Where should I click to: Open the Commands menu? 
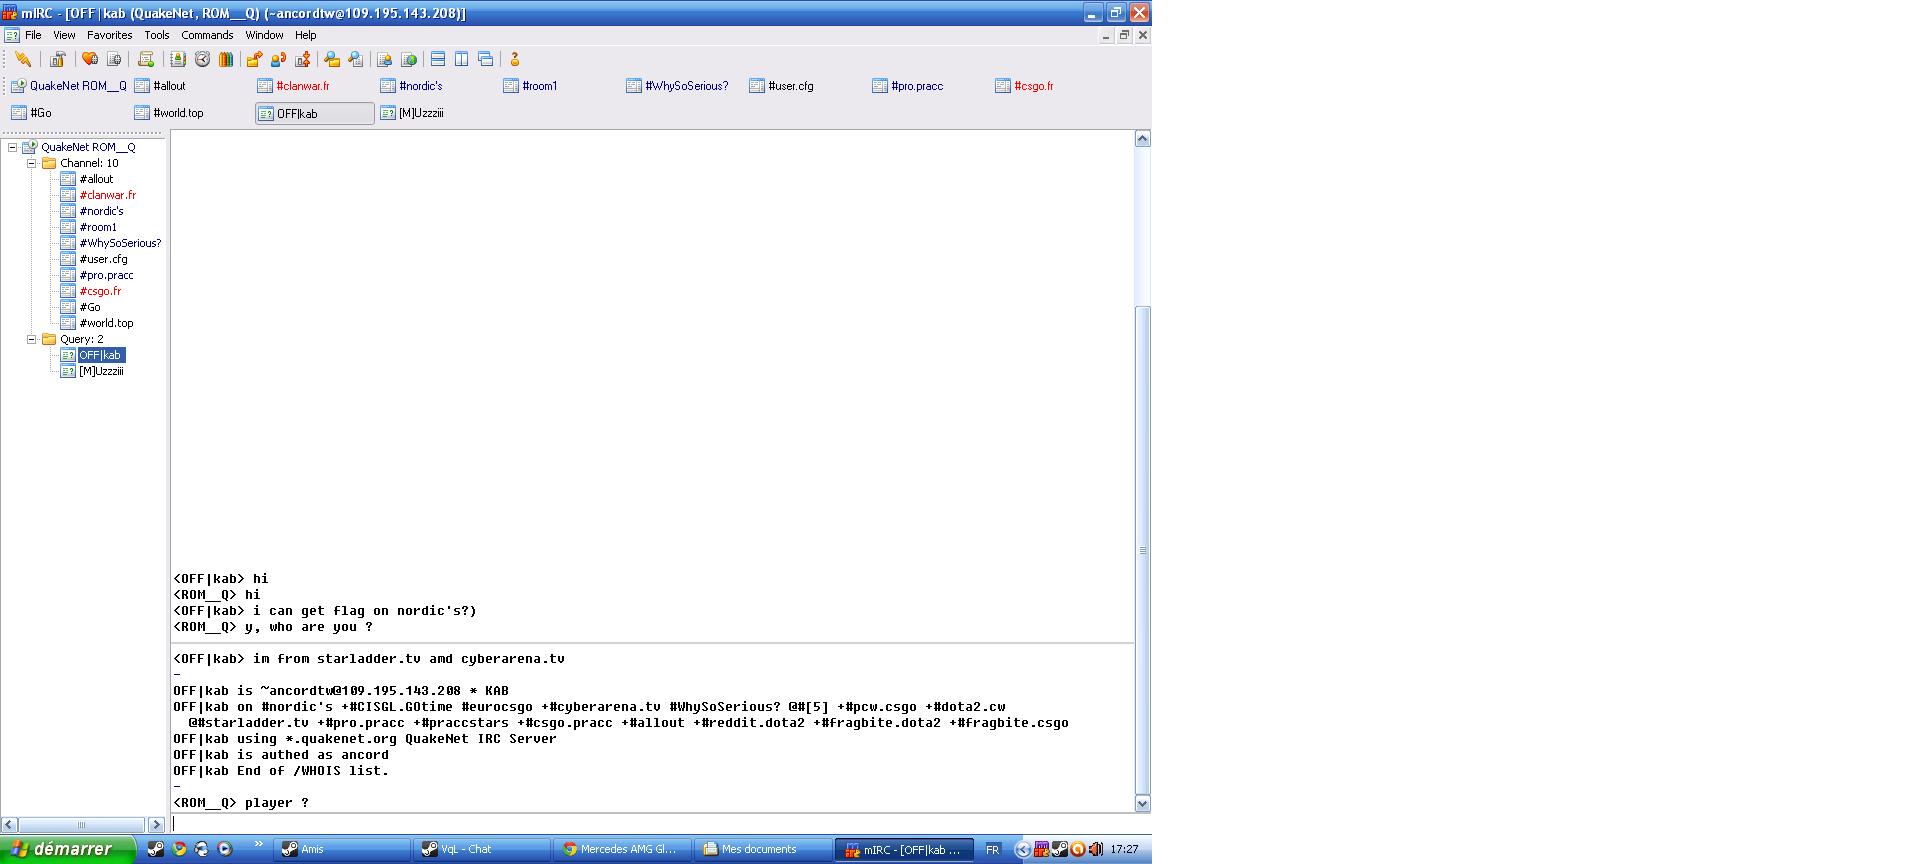207,35
